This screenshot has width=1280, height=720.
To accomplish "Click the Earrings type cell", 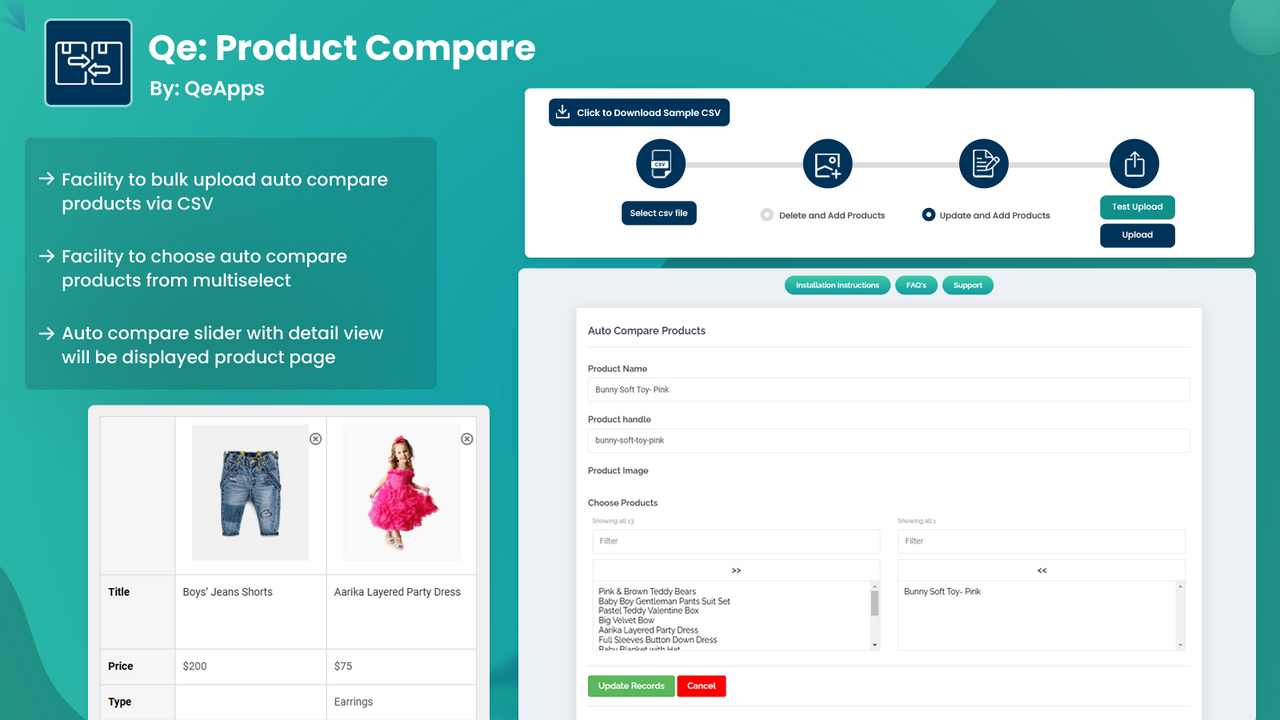I will (401, 702).
